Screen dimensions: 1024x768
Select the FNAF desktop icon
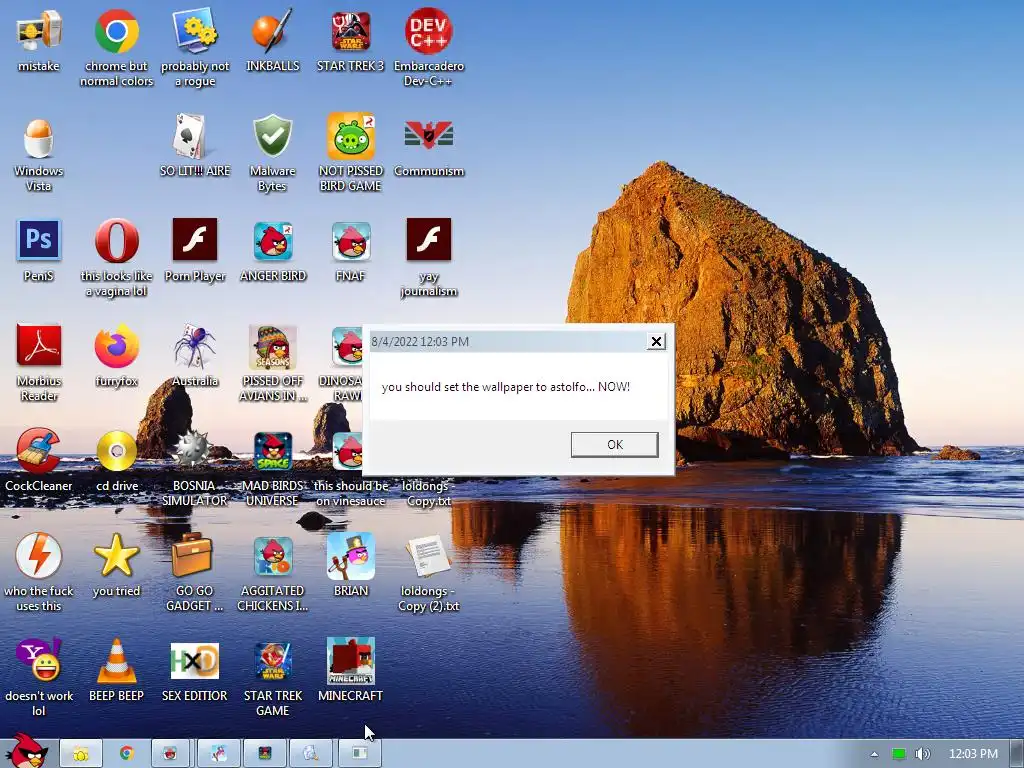[351, 251]
